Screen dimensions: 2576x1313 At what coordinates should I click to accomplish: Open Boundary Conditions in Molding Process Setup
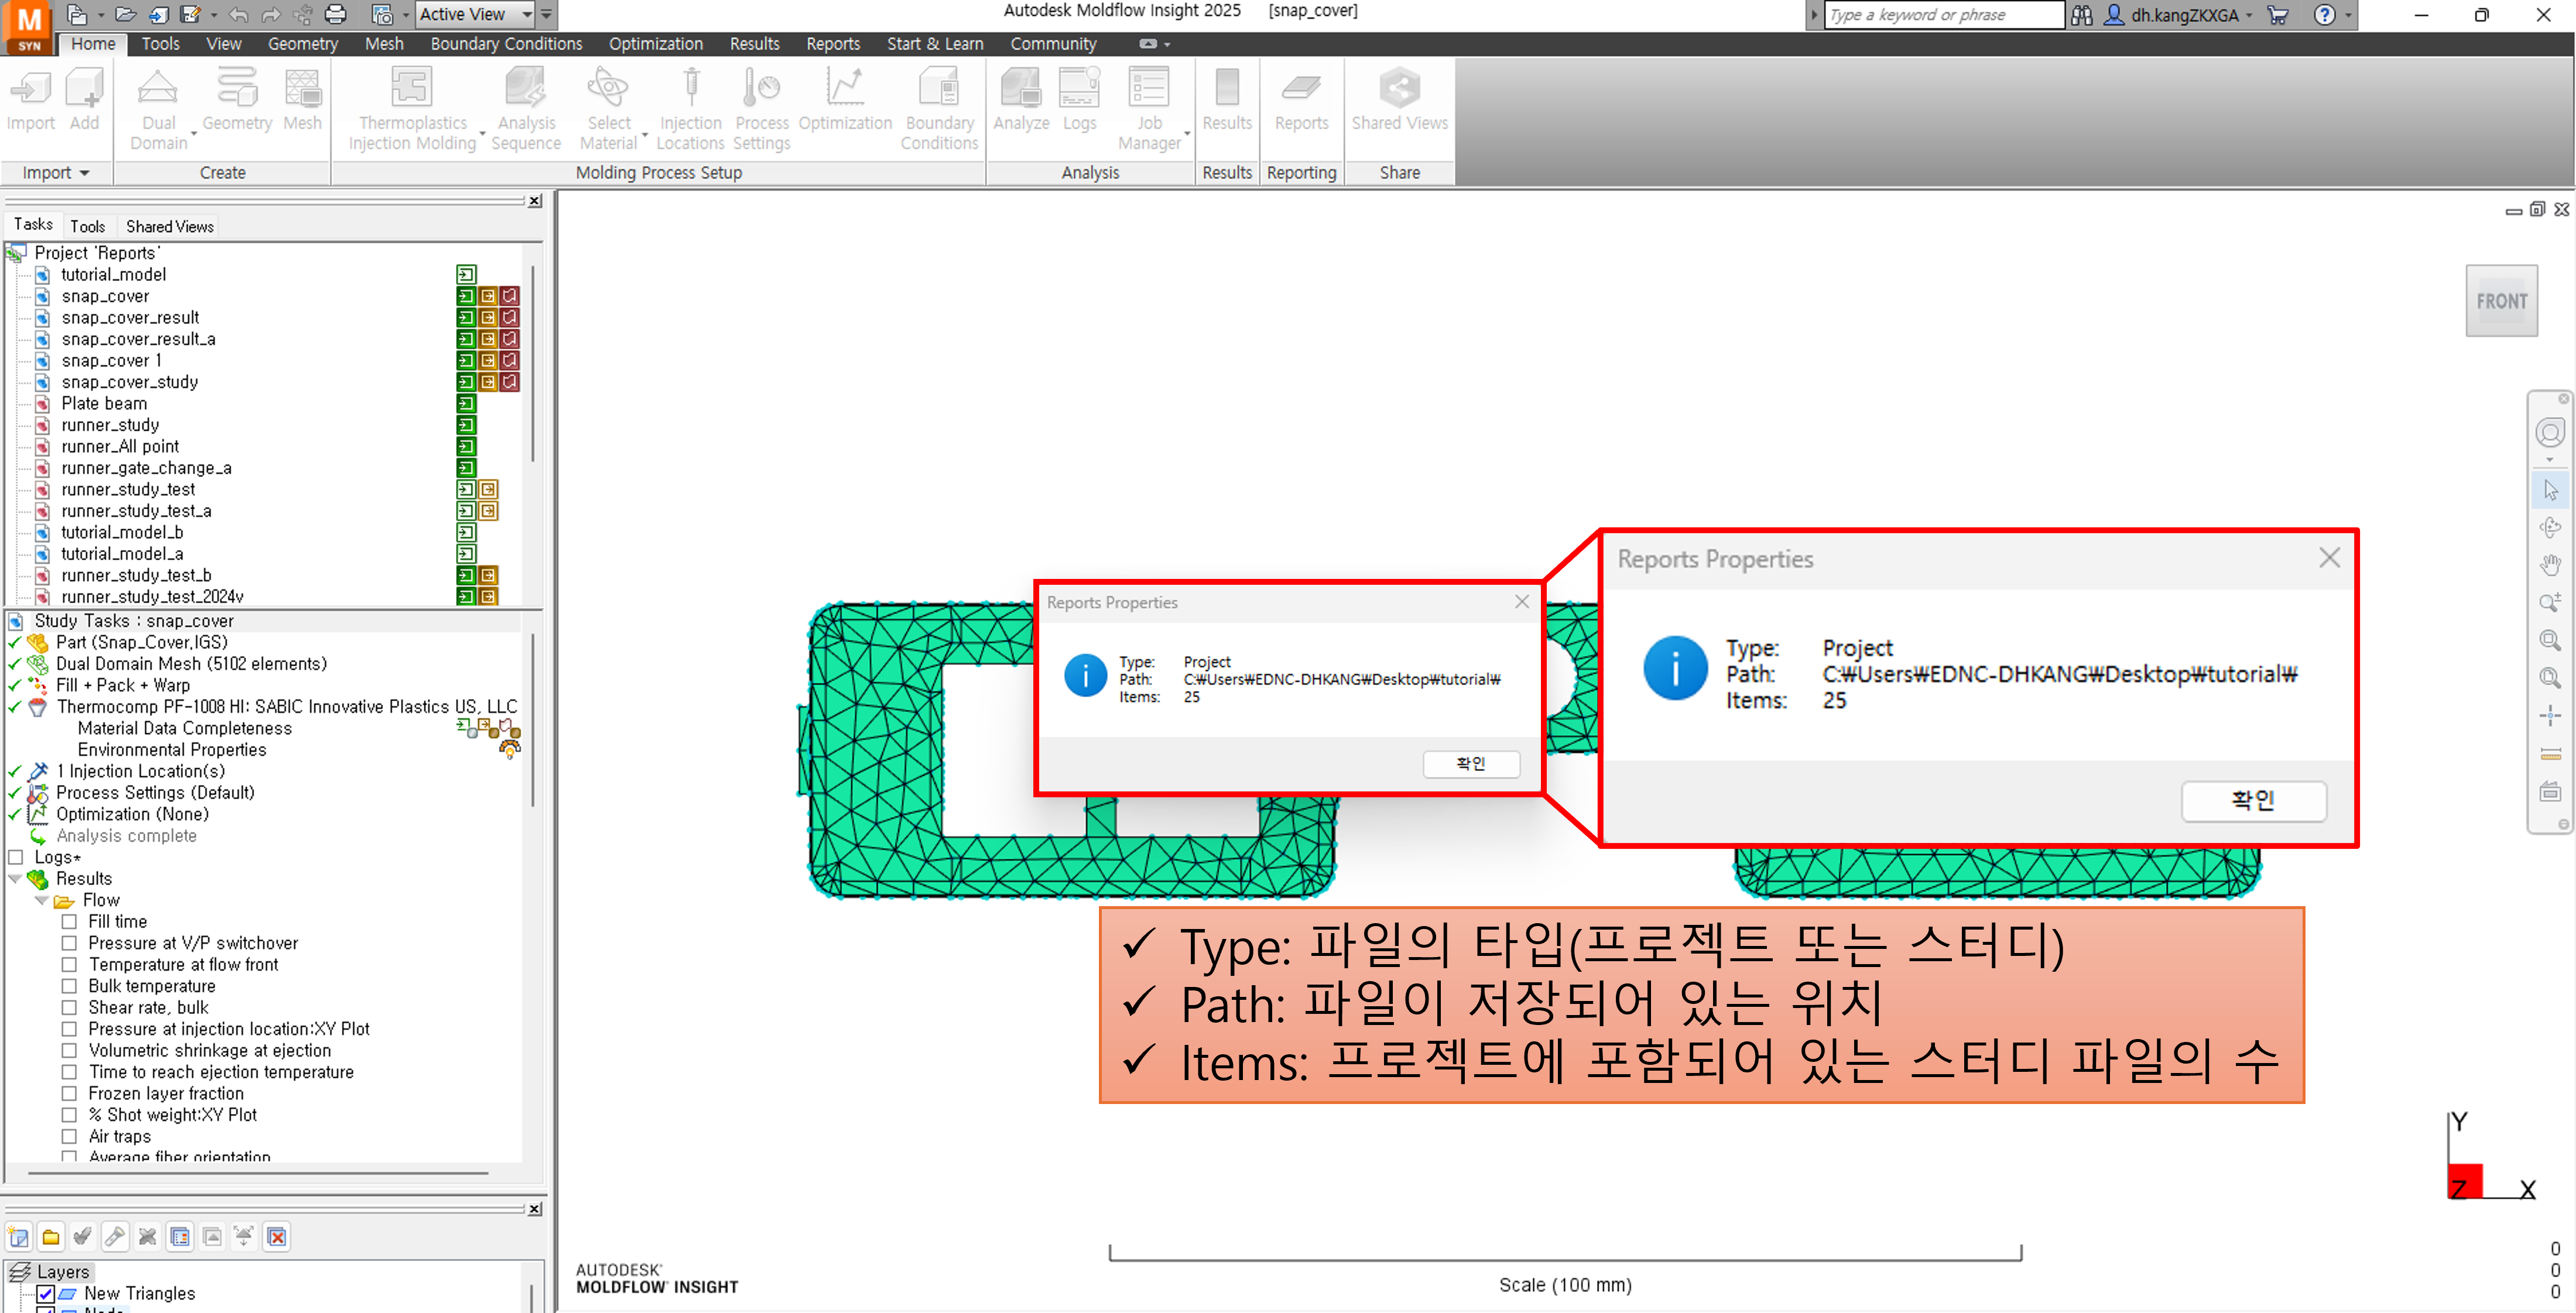[x=939, y=109]
